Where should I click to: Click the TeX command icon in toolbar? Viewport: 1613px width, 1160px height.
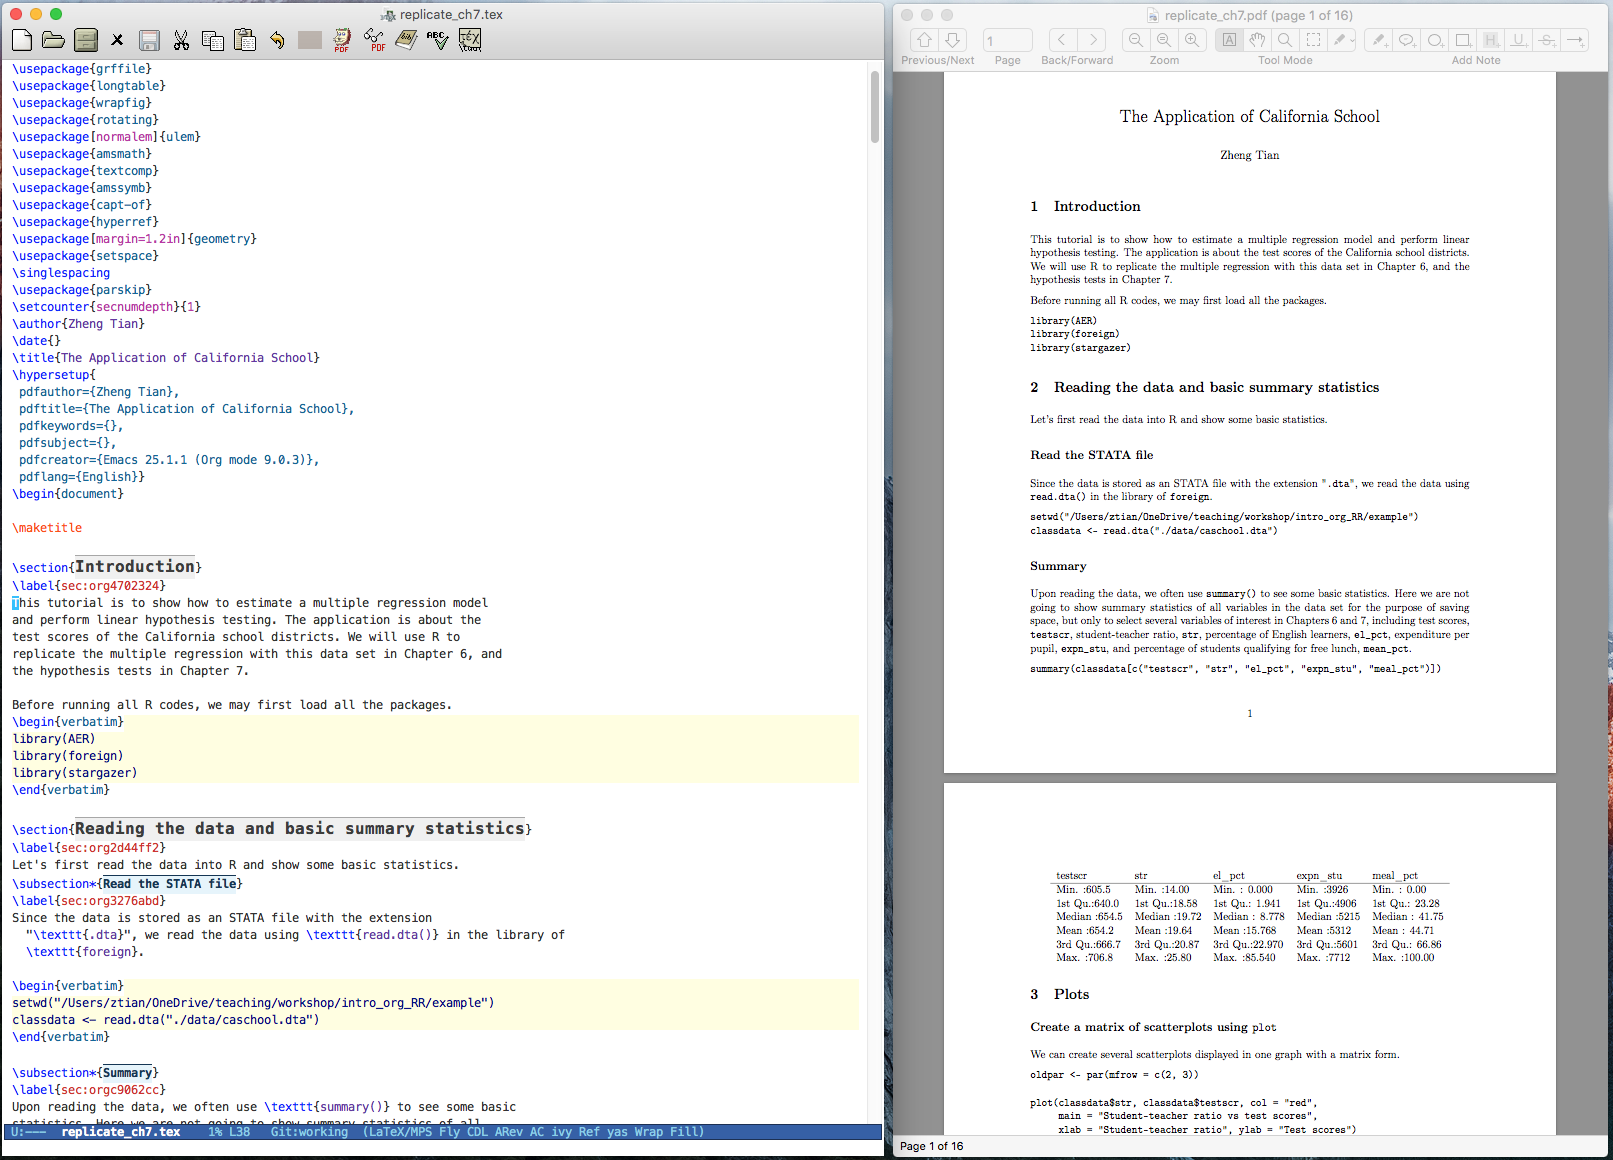pos(470,40)
